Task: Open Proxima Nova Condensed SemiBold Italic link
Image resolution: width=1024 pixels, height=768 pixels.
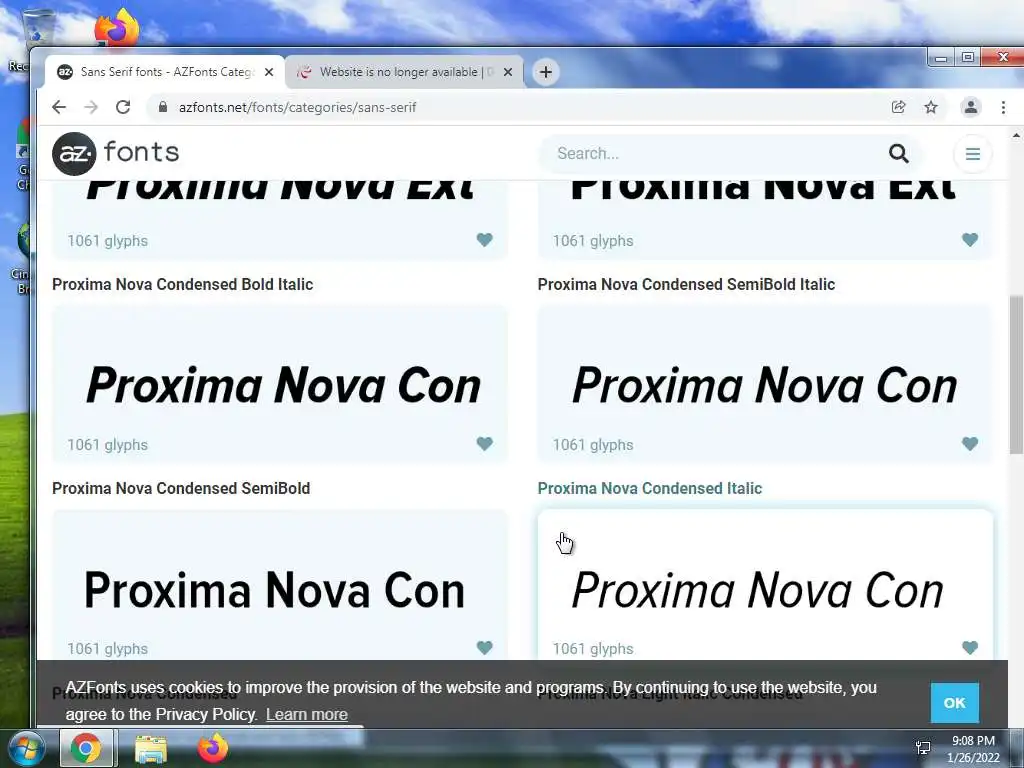Action: coord(686,285)
